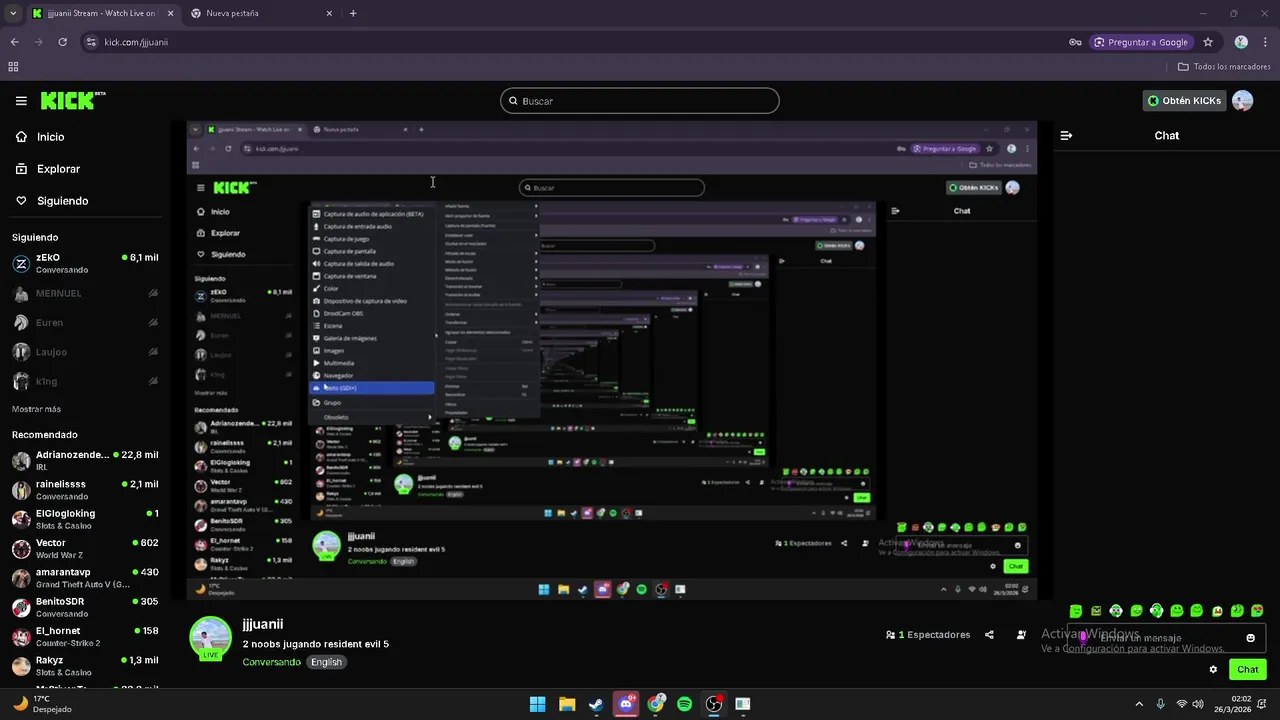The width and height of the screenshot is (1280, 720).
Task: Open the Chrome apps grid icon
Action: coord(13,67)
